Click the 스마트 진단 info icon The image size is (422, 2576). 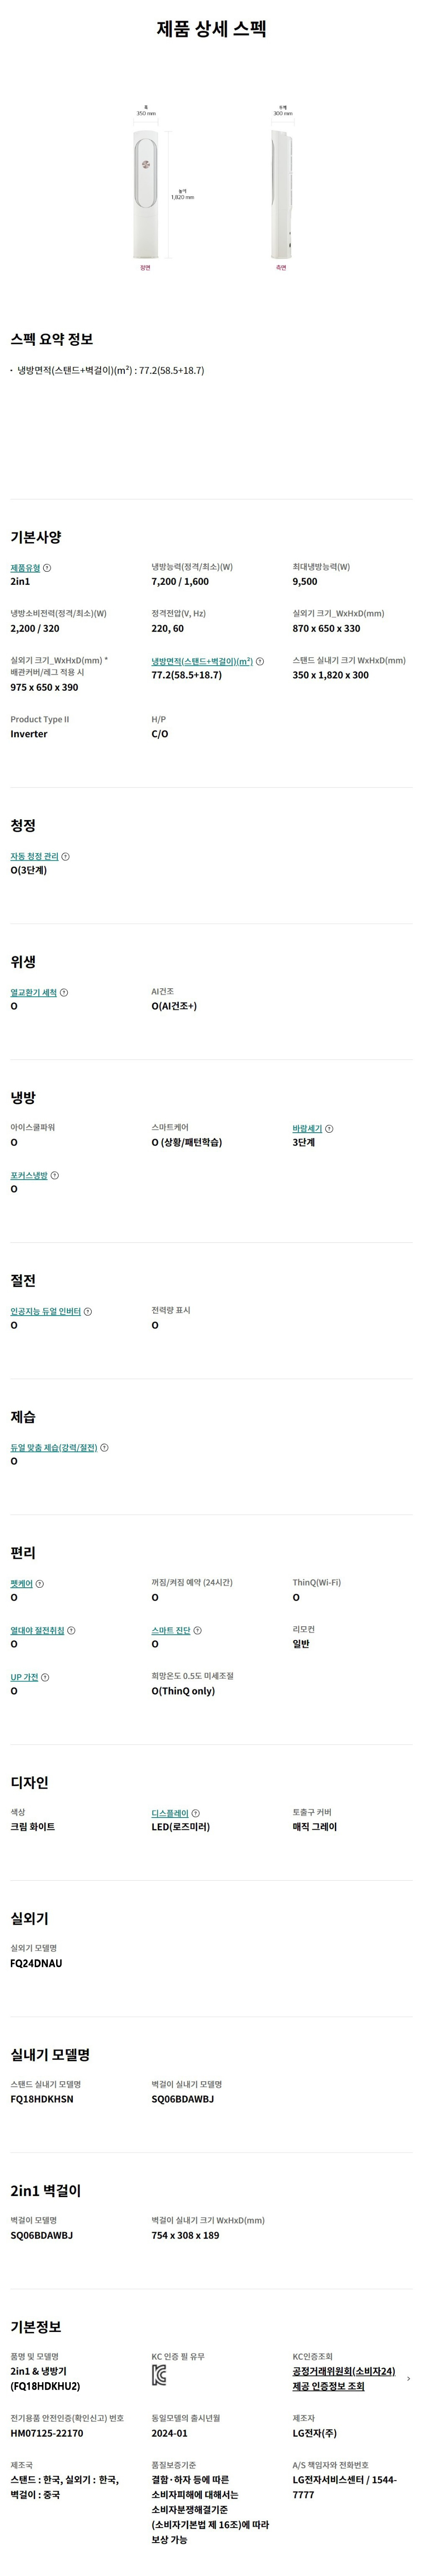point(197,1630)
